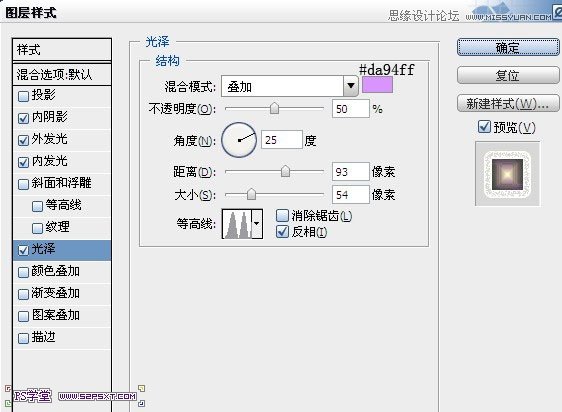Uncheck the 外发光 checkbox
This screenshot has height=412, width=562.
pos(23,140)
